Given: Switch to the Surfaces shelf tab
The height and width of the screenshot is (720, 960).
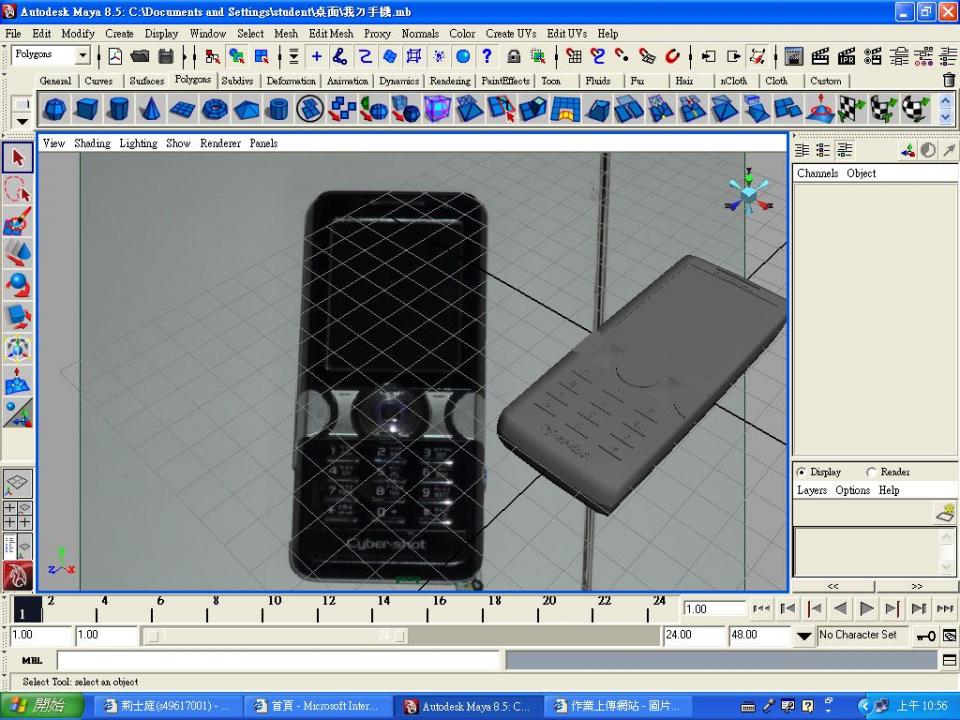Looking at the screenshot, I should pos(146,81).
